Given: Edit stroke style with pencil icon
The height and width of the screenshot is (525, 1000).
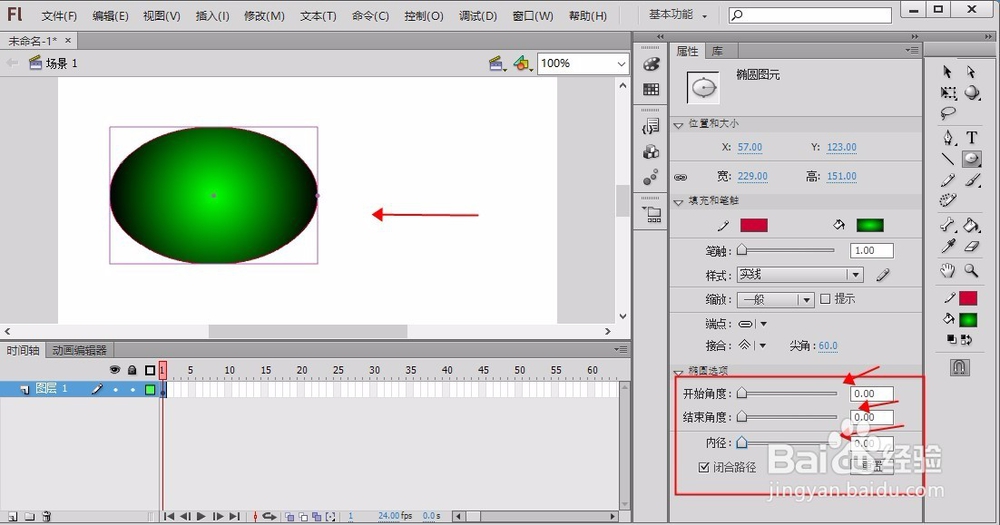Looking at the screenshot, I should coord(883,275).
